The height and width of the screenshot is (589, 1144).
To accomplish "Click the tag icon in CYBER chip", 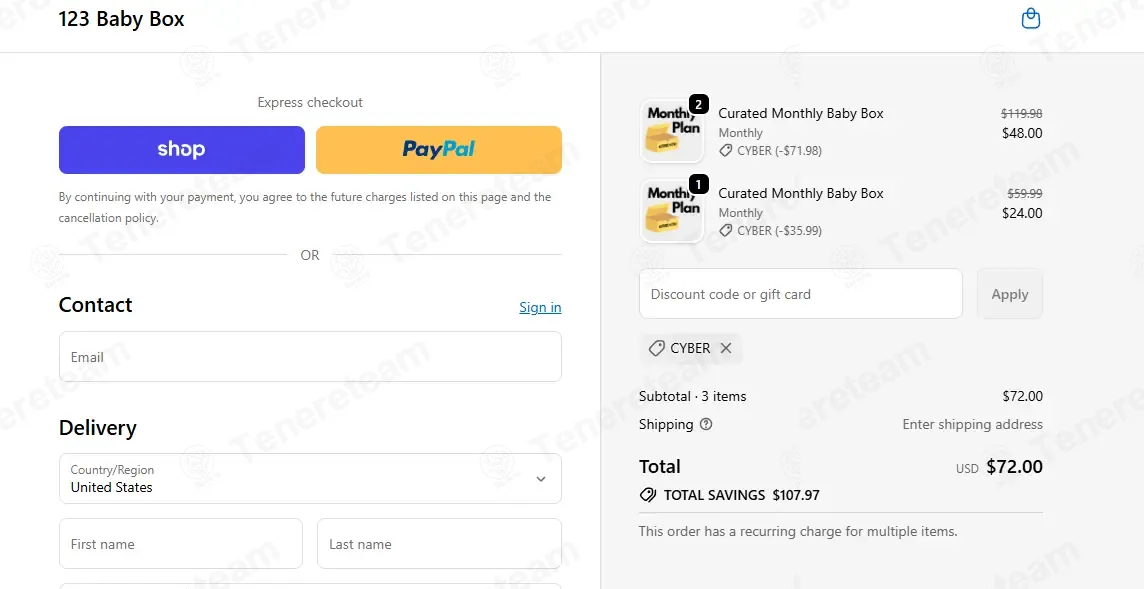I will click(x=657, y=348).
